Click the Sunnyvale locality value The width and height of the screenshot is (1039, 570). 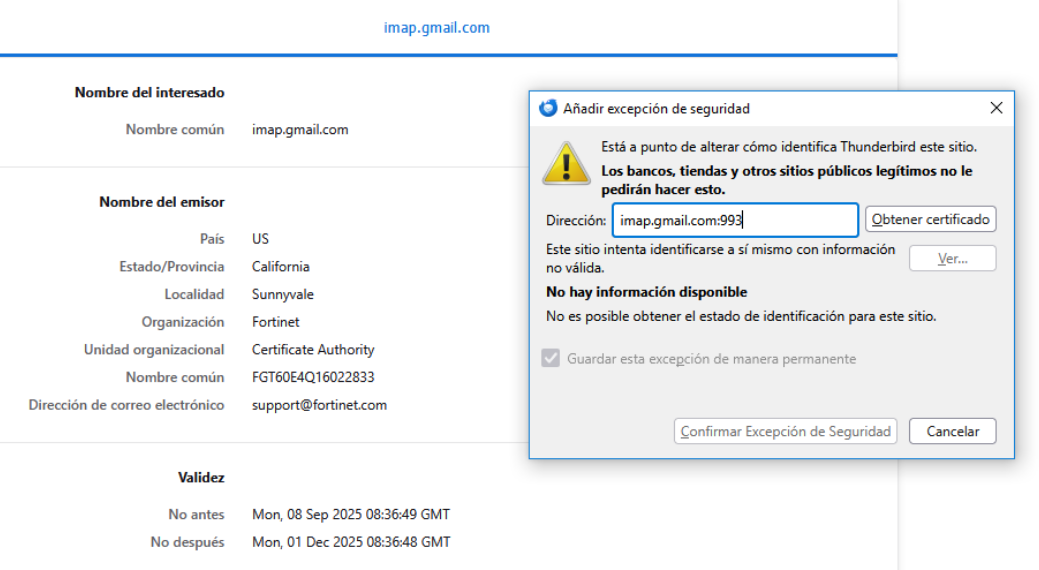click(283, 294)
